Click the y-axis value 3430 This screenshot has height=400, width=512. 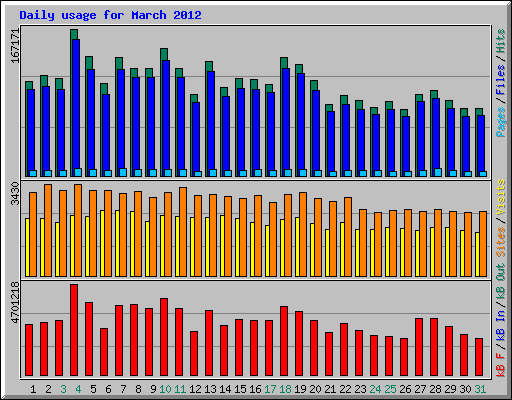click(x=15, y=194)
